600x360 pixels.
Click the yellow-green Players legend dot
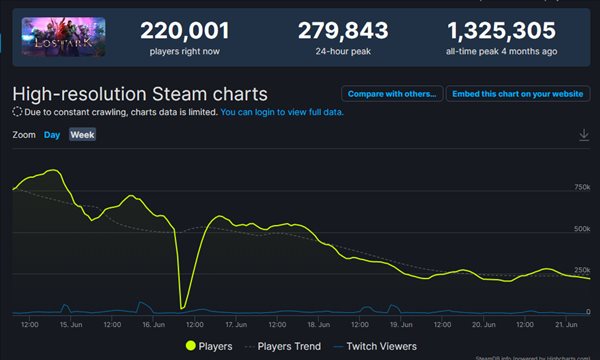point(191,346)
